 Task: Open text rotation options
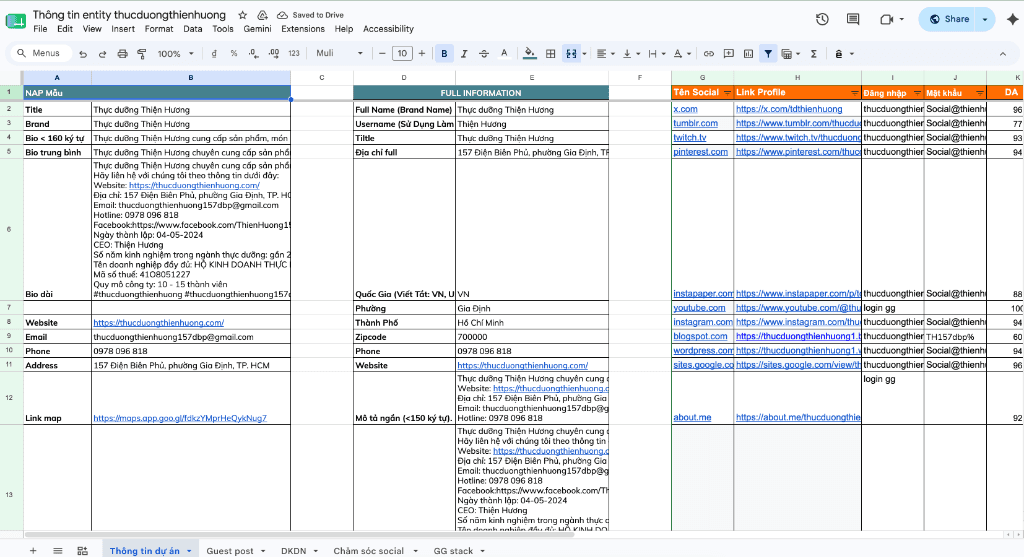click(x=681, y=54)
